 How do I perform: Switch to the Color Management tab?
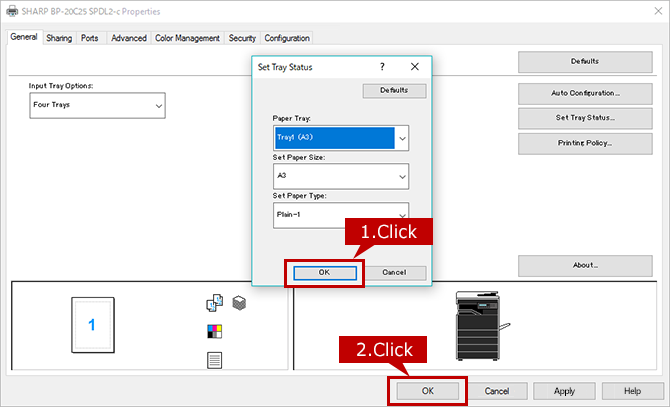(x=187, y=38)
